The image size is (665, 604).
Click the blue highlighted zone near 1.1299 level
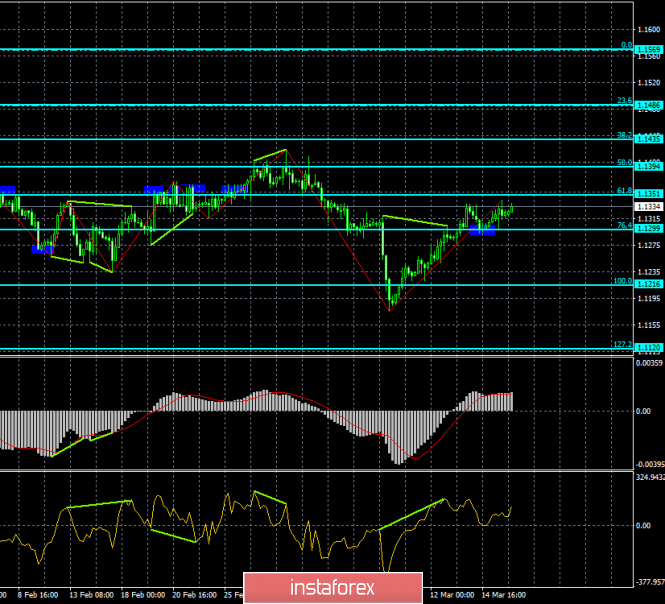tap(482, 230)
